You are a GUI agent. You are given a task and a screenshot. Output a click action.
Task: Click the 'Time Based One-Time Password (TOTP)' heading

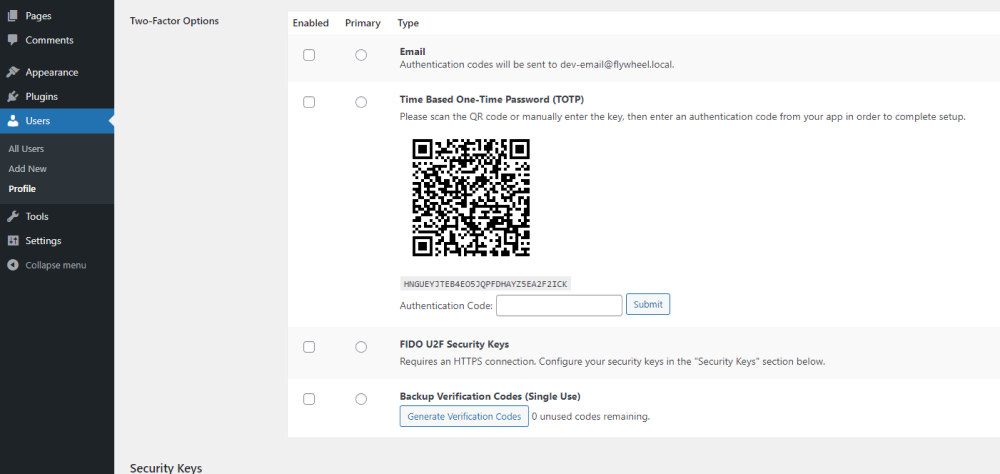click(492, 100)
